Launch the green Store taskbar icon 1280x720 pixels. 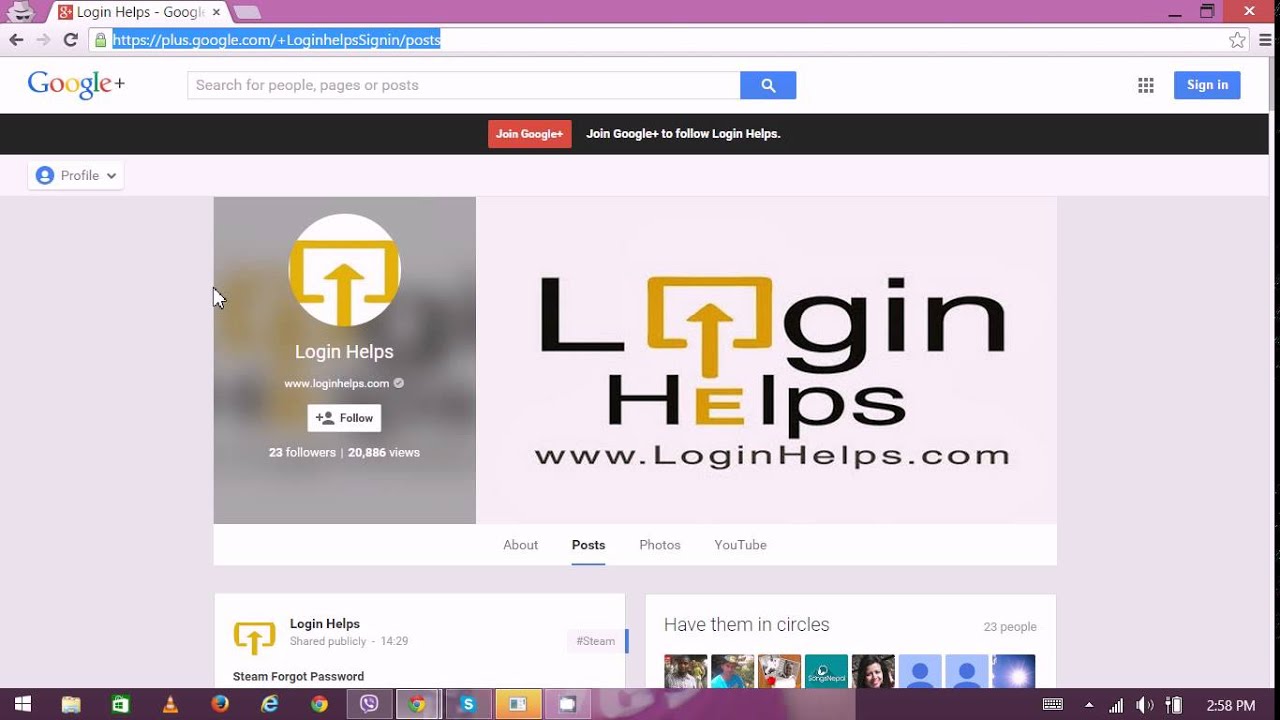coord(120,704)
